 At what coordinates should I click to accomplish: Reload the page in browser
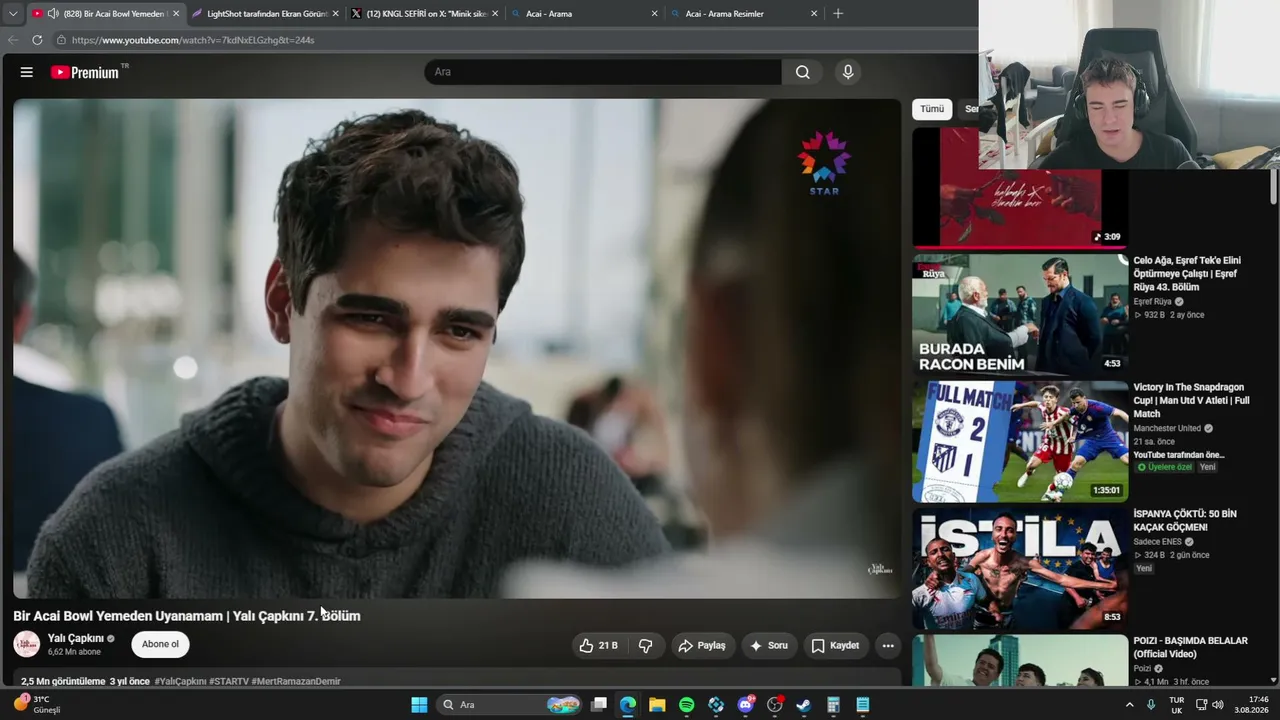(x=37, y=40)
